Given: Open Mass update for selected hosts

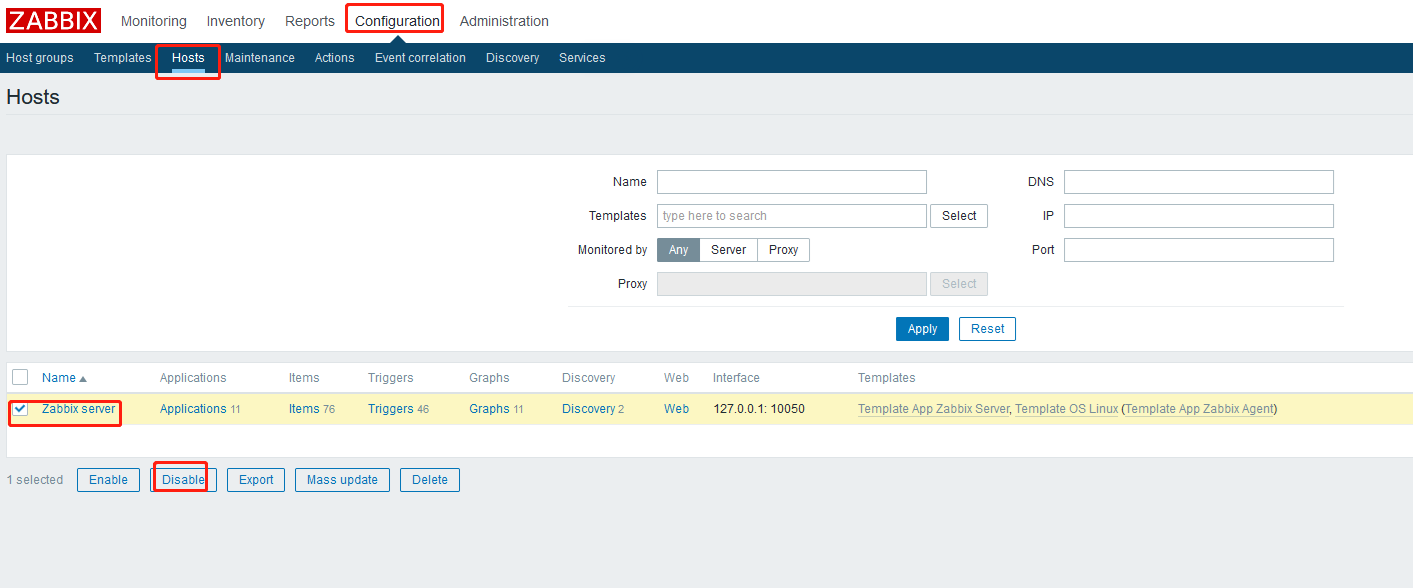Looking at the screenshot, I should (342, 480).
